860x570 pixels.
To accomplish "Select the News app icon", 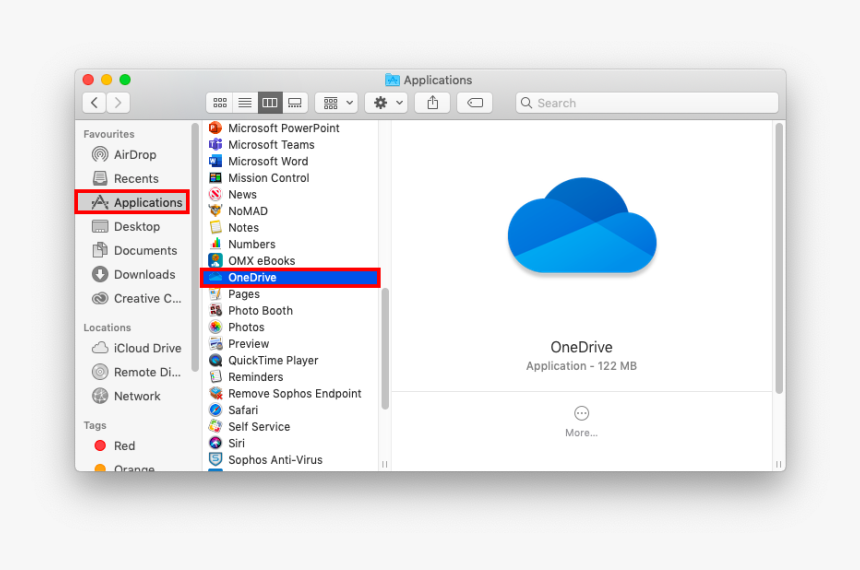I will [216, 194].
